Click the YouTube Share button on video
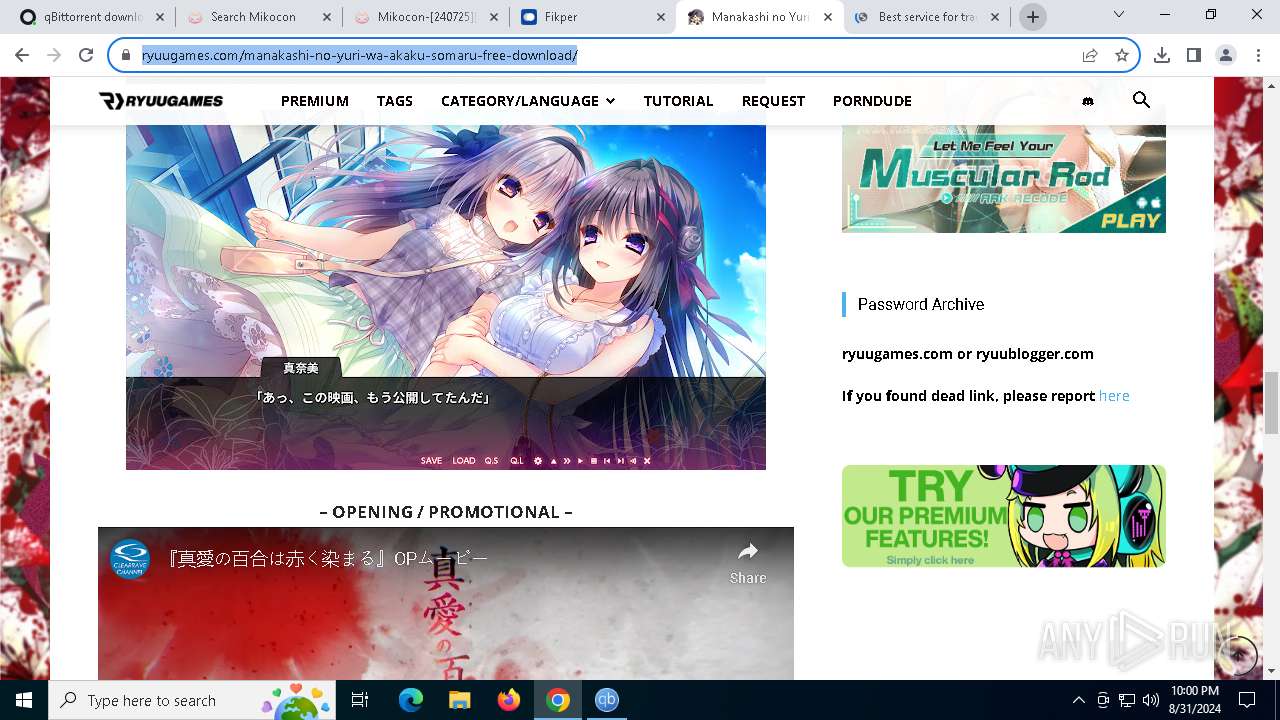Viewport: 1280px width, 720px height. click(748, 563)
